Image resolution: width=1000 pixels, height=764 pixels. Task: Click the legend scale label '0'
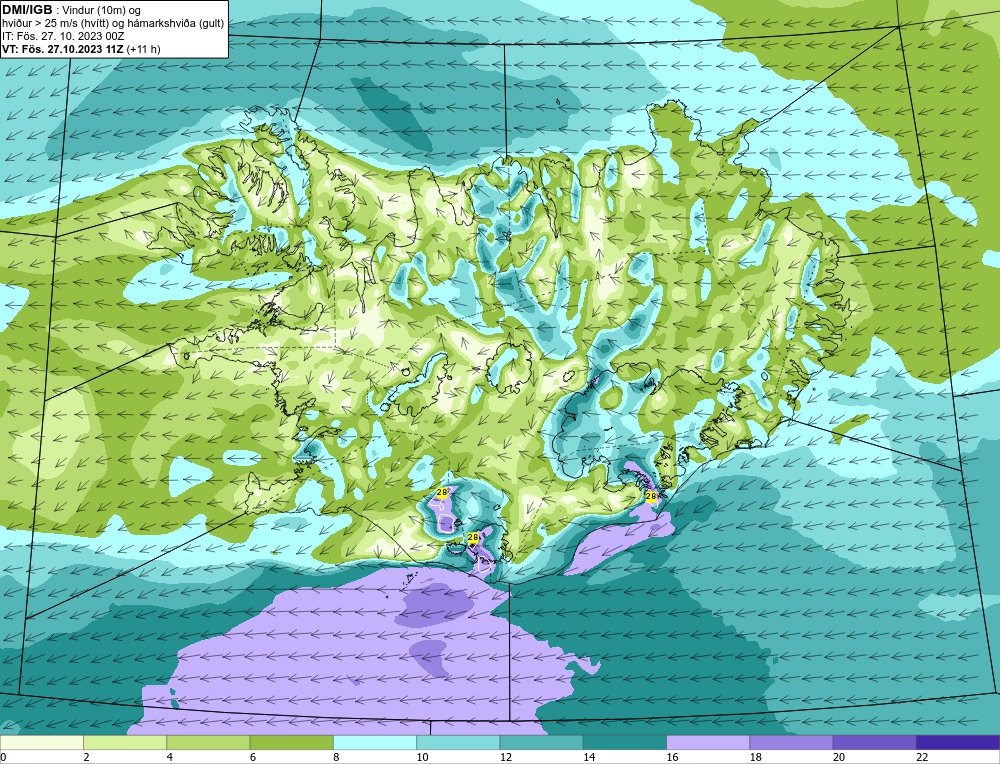(x=3, y=757)
